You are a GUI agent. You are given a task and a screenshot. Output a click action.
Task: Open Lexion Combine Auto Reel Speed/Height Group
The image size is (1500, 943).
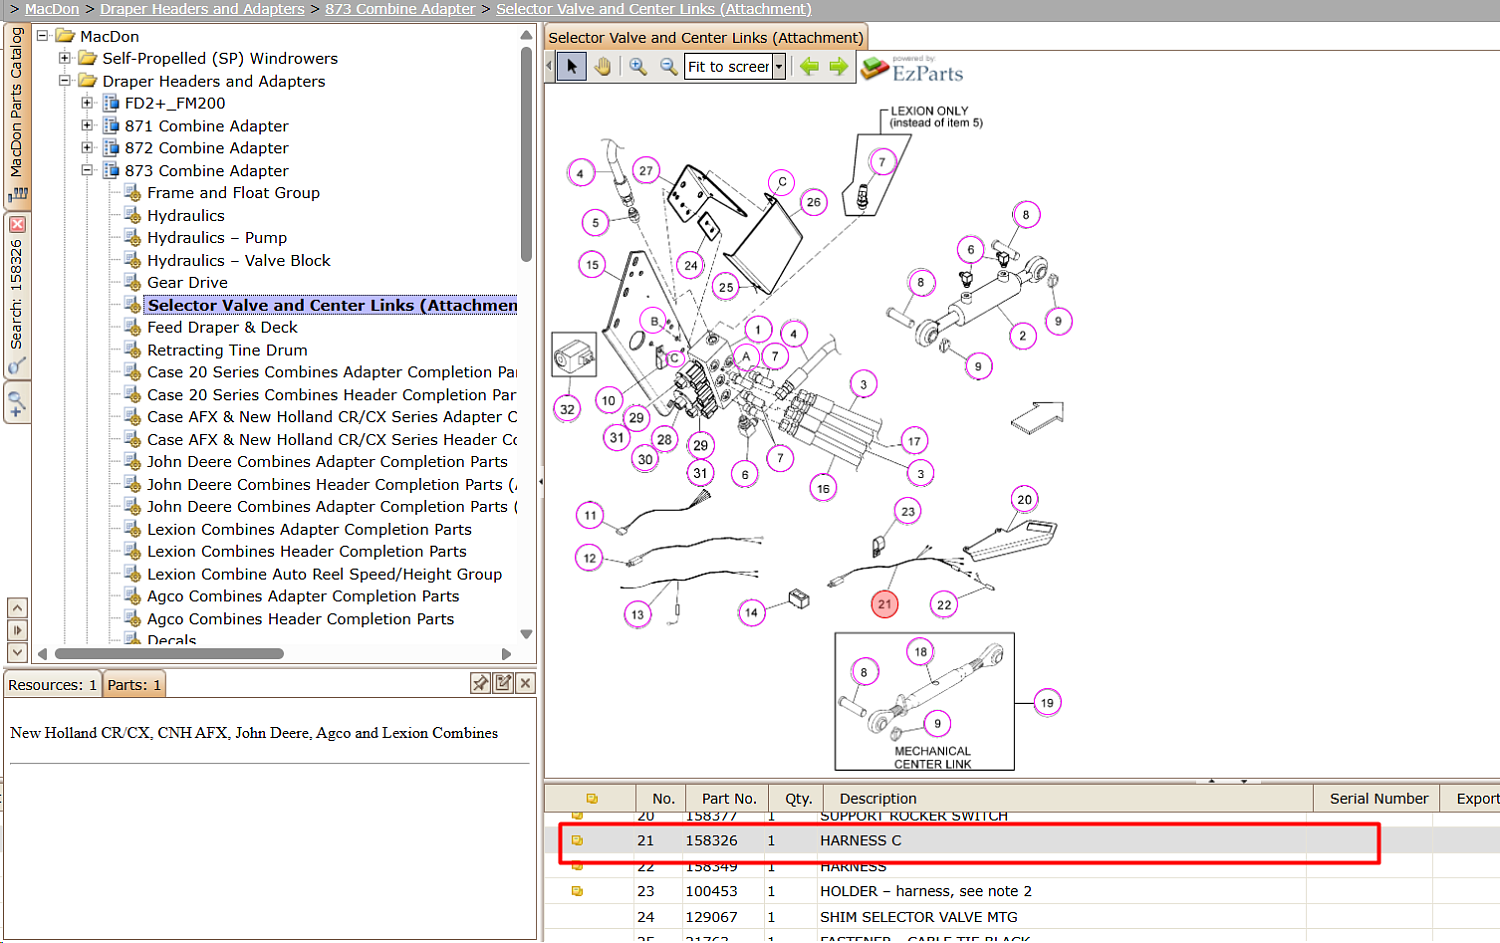(324, 574)
